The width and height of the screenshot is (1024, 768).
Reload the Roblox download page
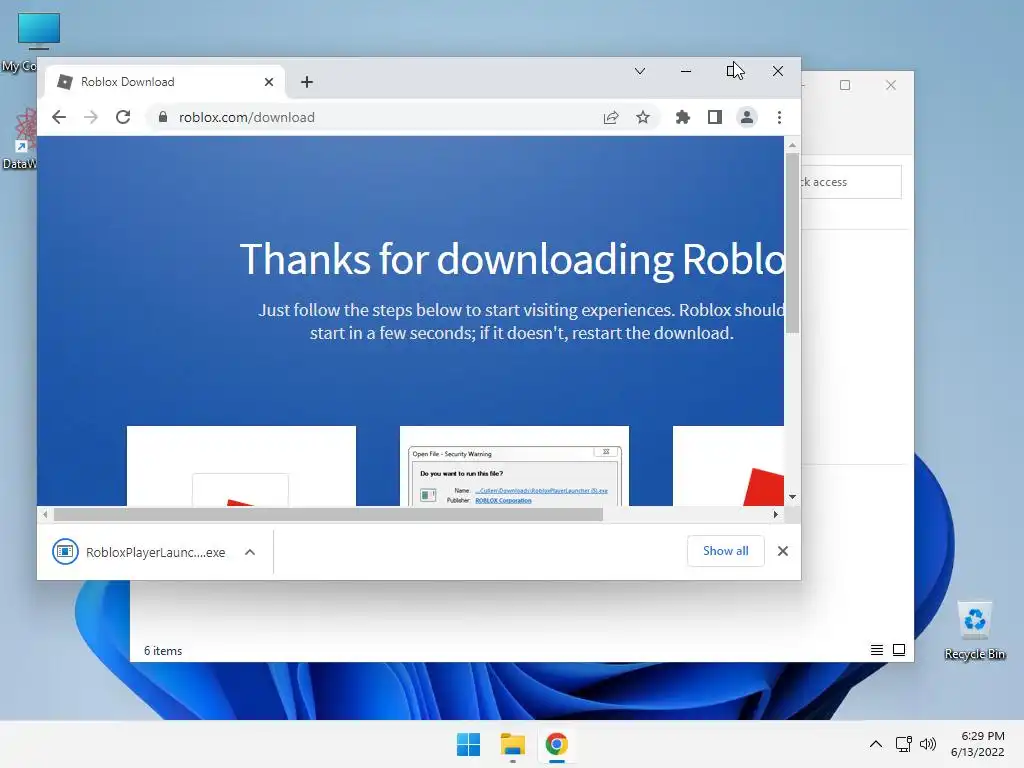123,118
